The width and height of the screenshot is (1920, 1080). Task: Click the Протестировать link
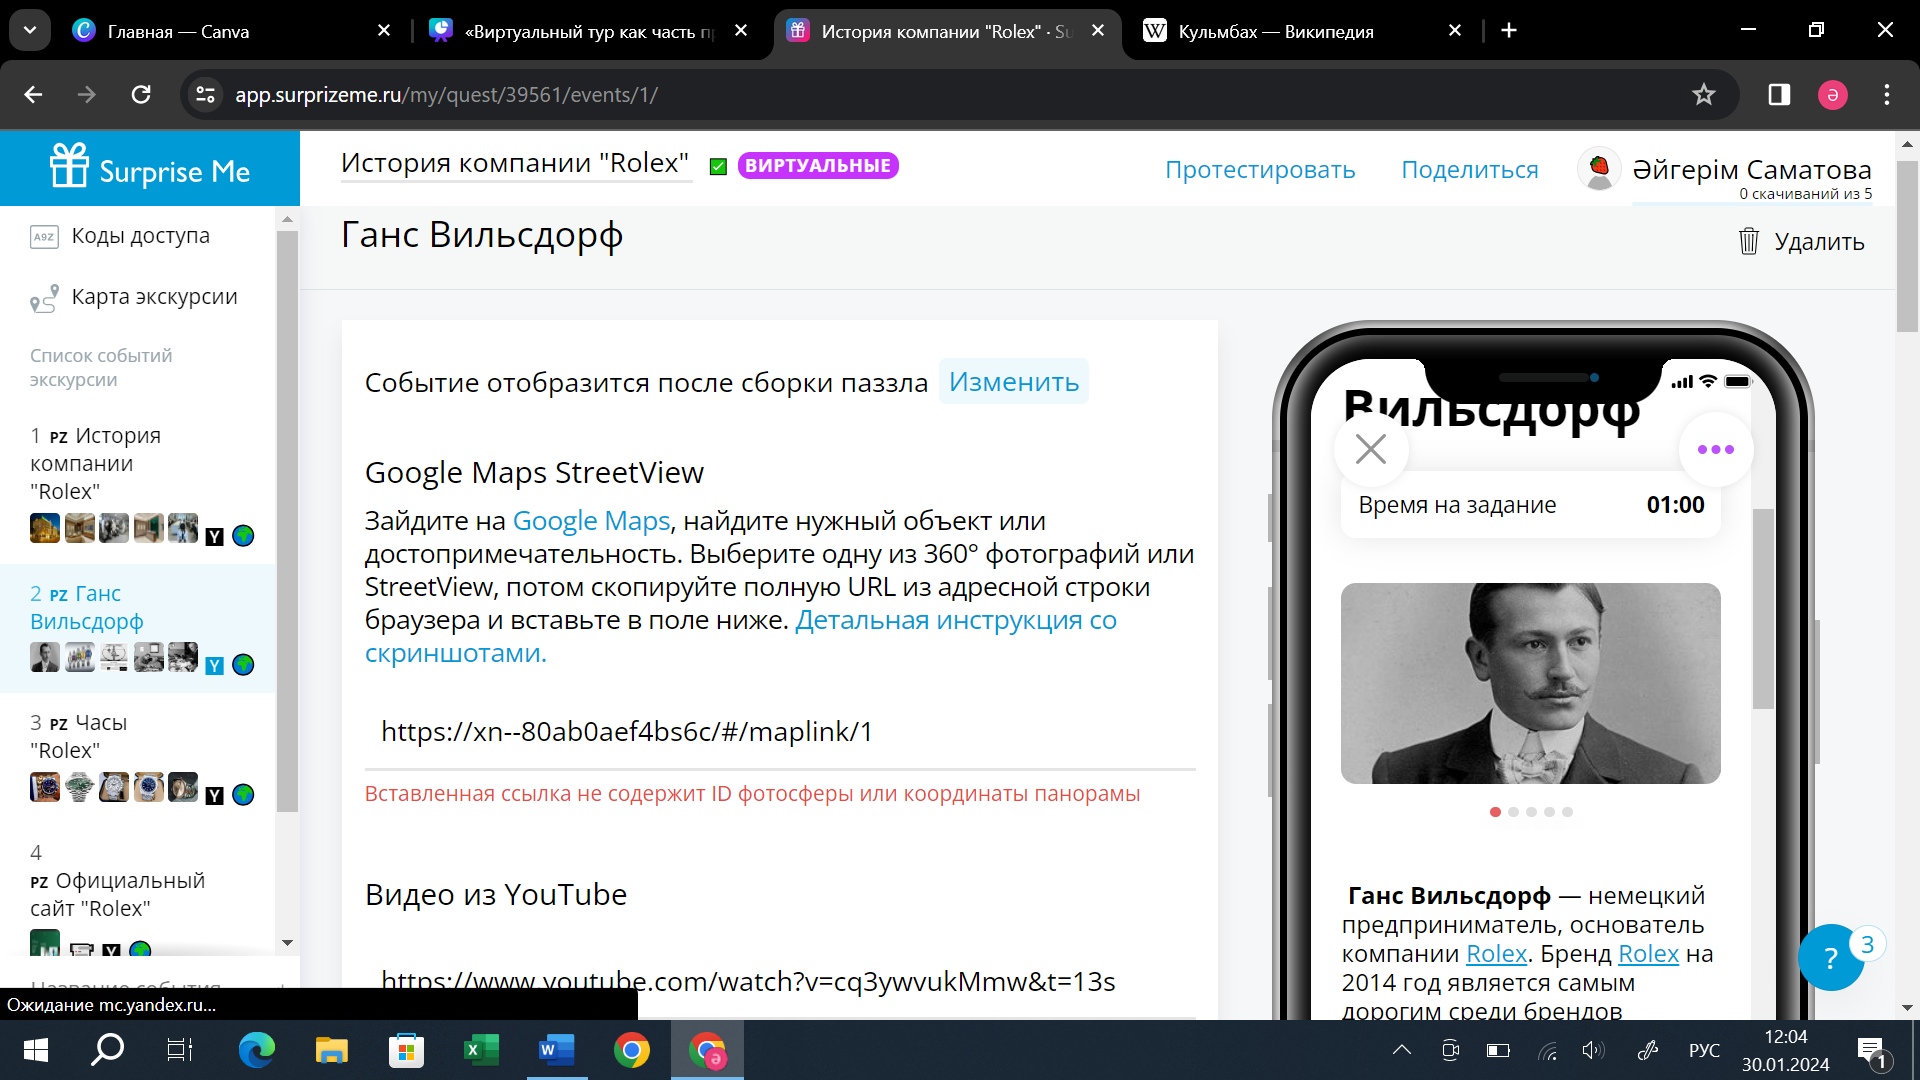tap(1260, 170)
